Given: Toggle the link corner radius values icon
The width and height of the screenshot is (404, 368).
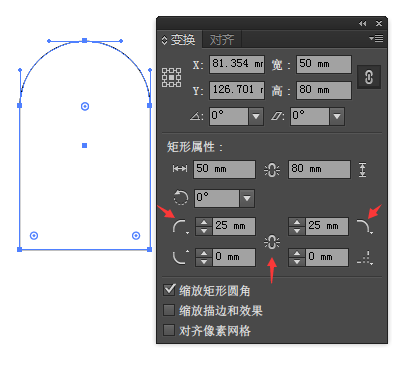Looking at the screenshot, I should [x=272, y=242].
